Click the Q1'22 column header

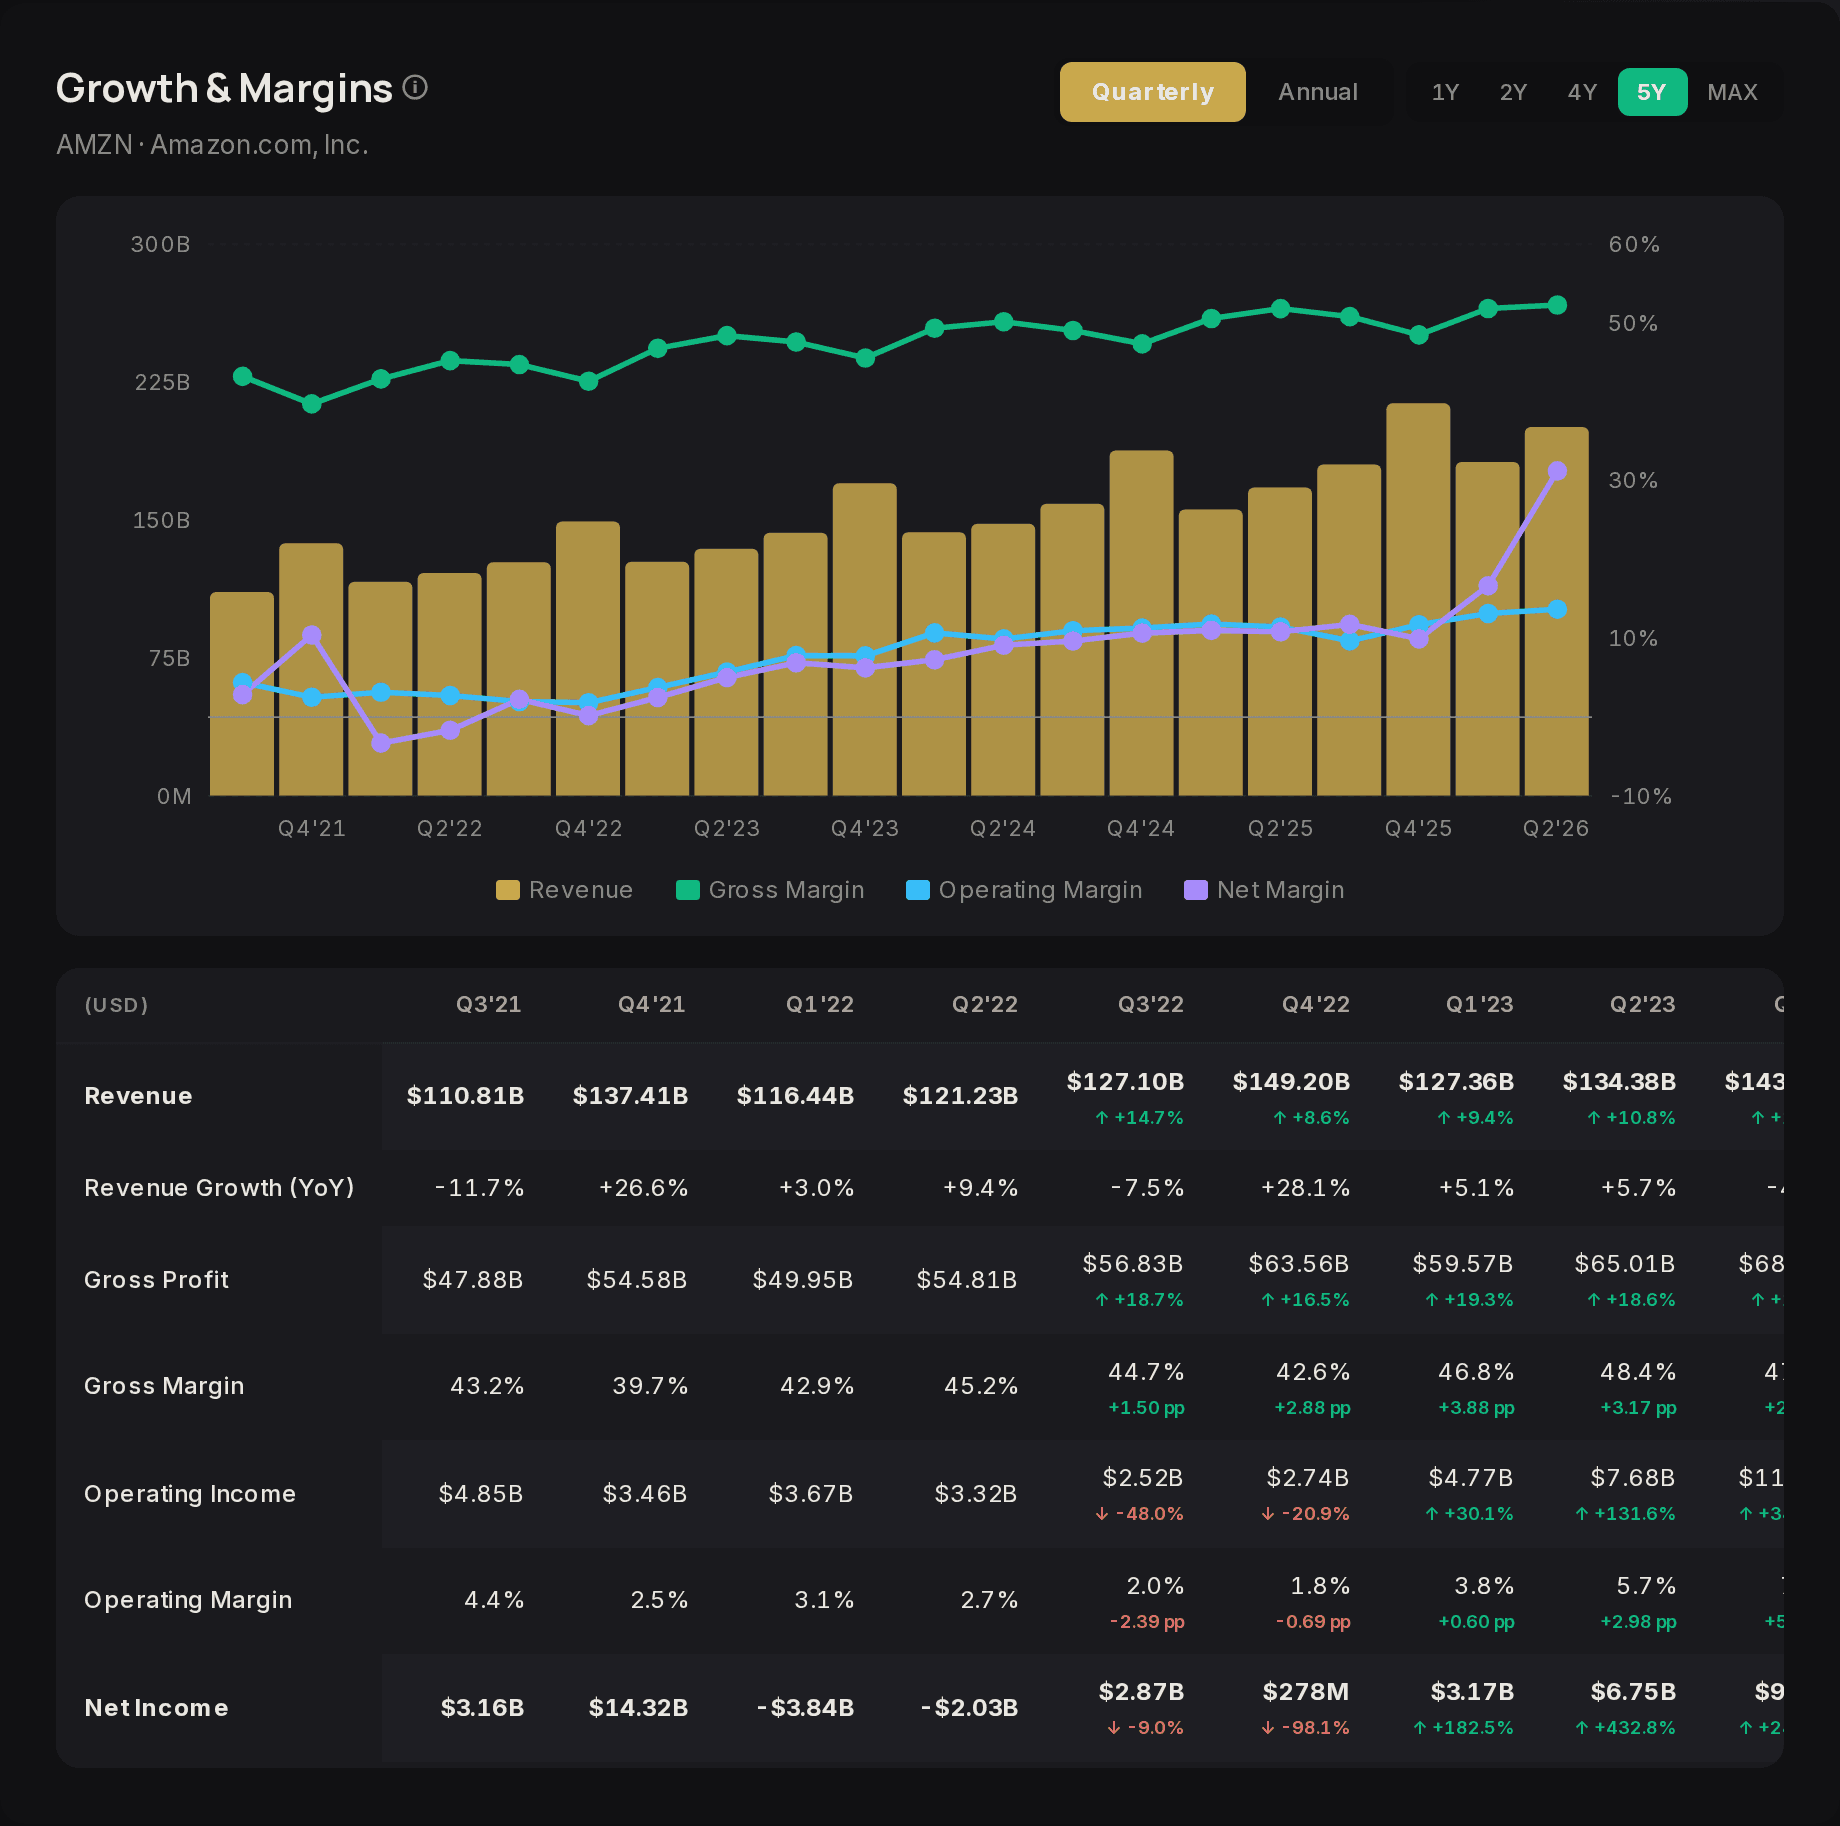click(820, 1005)
